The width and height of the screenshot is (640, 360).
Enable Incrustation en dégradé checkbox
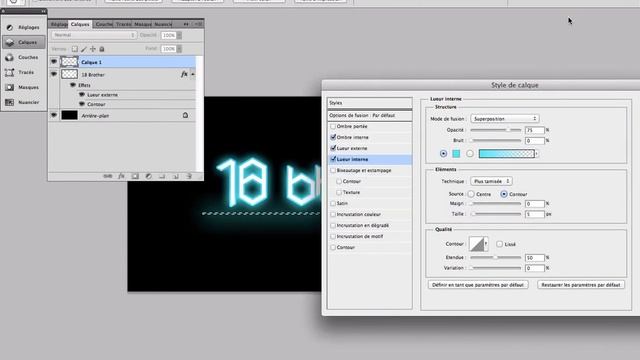(333, 225)
